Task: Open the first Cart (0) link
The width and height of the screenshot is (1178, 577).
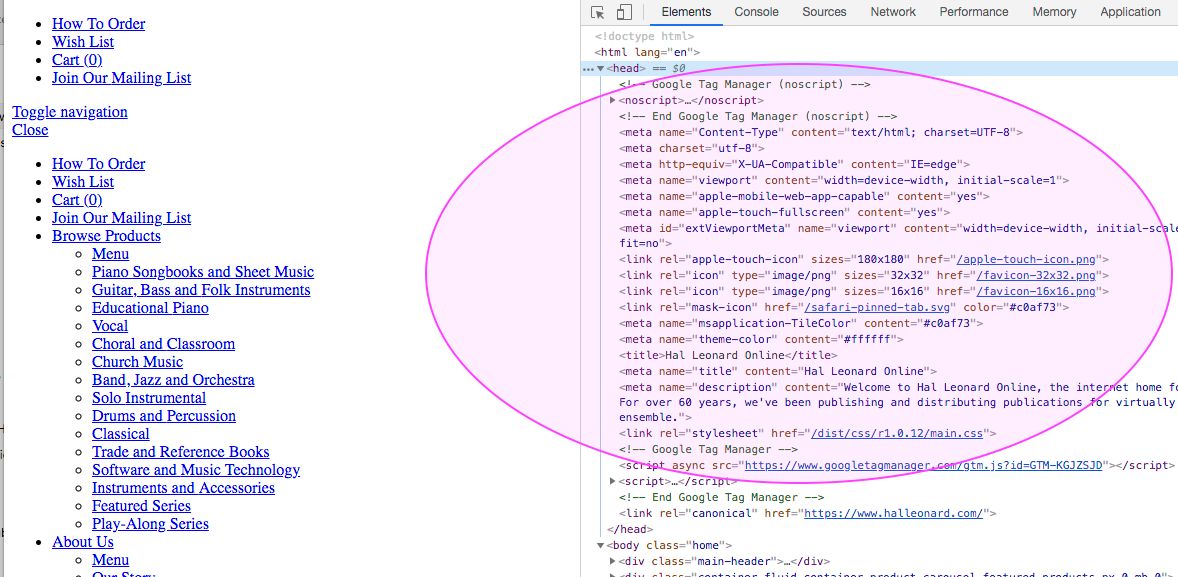Action: click(77, 60)
